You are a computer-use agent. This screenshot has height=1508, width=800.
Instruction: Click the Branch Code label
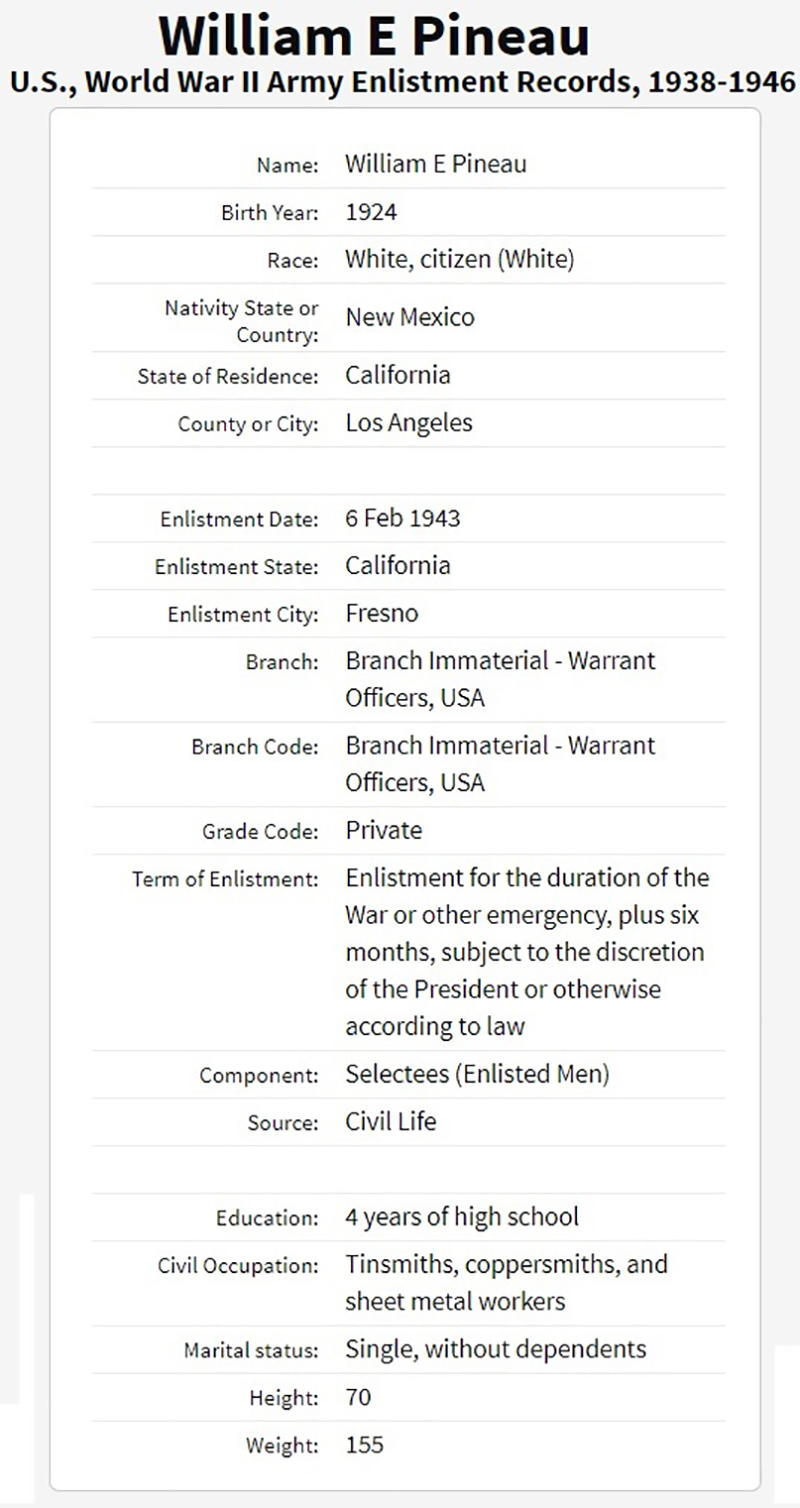[x=255, y=747]
